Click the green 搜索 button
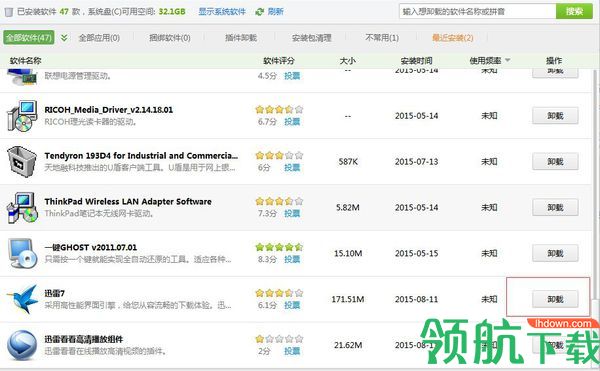Image resolution: width=600 pixels, height=371 pixels. click(574, 11)
